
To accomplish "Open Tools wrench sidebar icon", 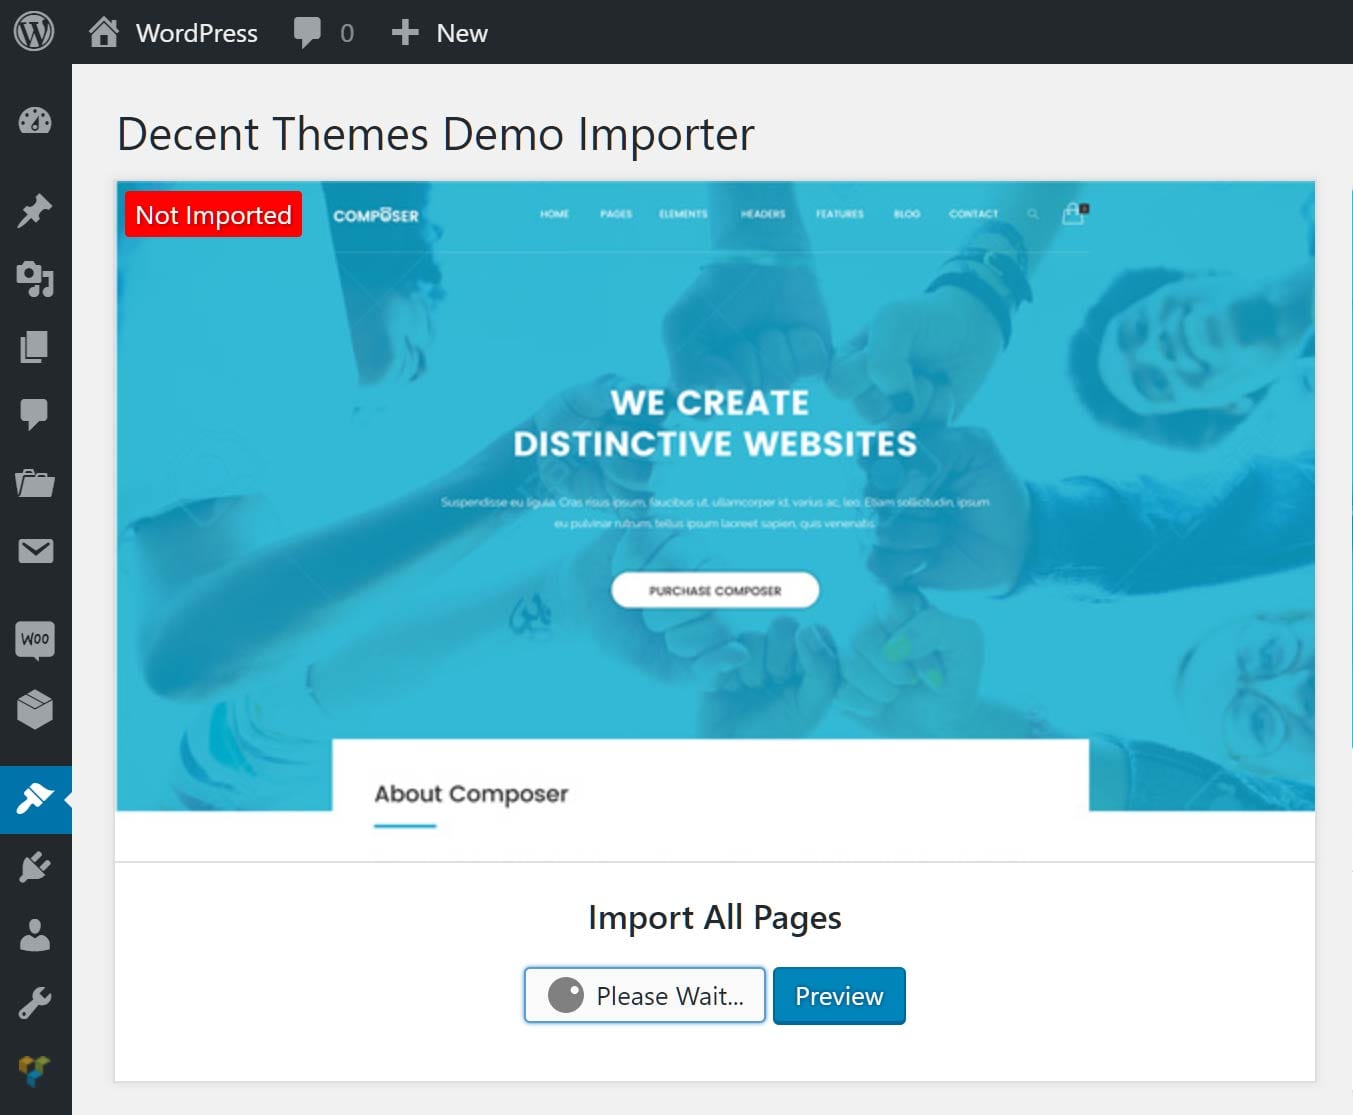I will 35,1002.
